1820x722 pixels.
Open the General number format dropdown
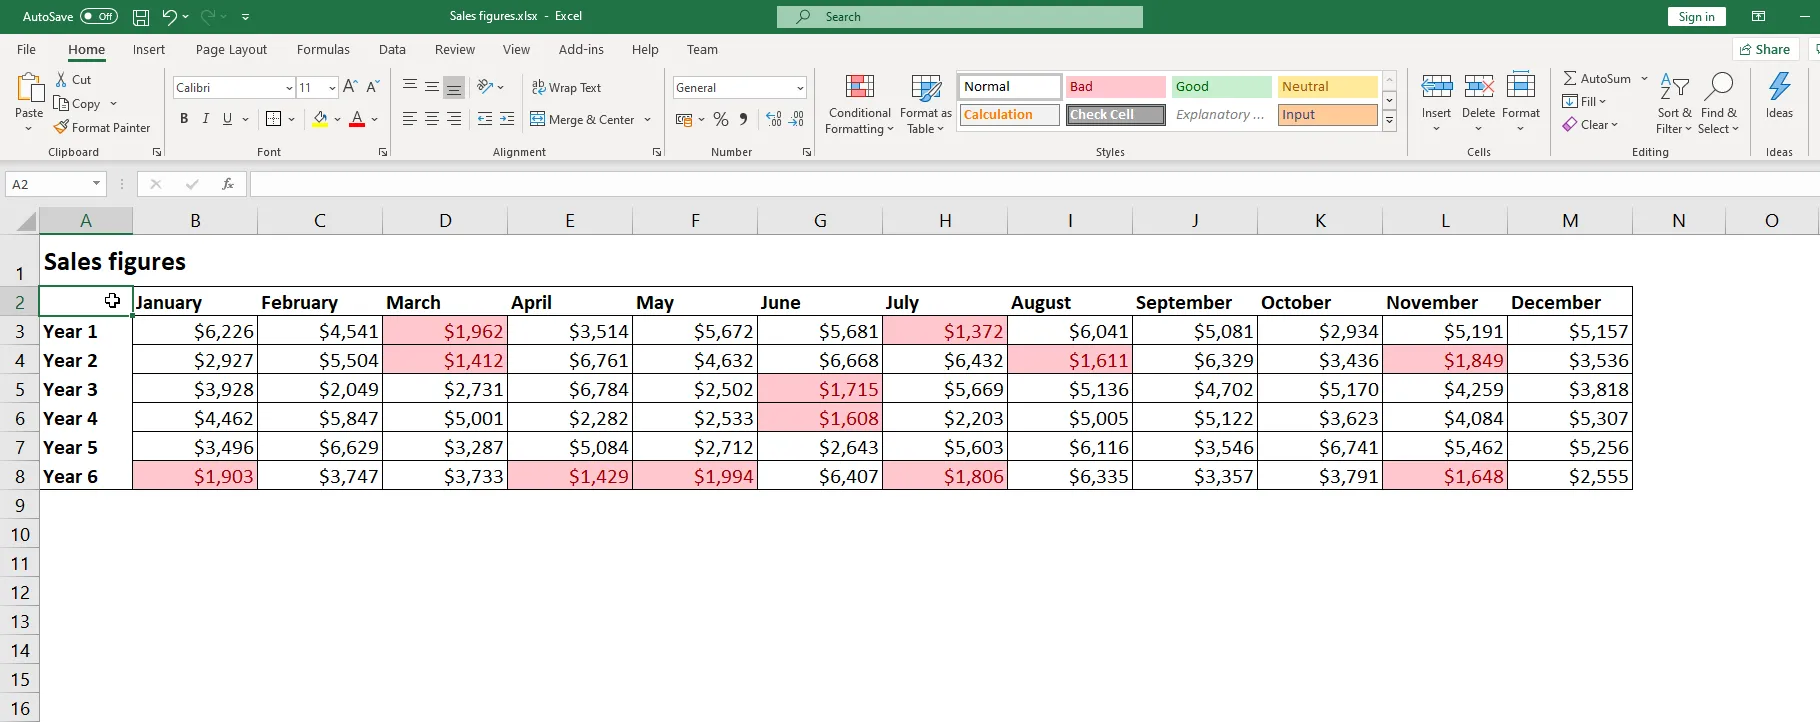(800, 88)
